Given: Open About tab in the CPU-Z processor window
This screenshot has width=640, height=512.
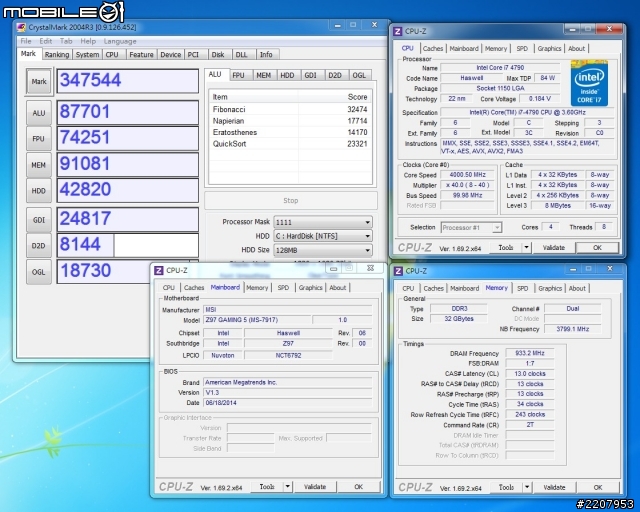Looking at the screenshot, I should tap(576, 48).
